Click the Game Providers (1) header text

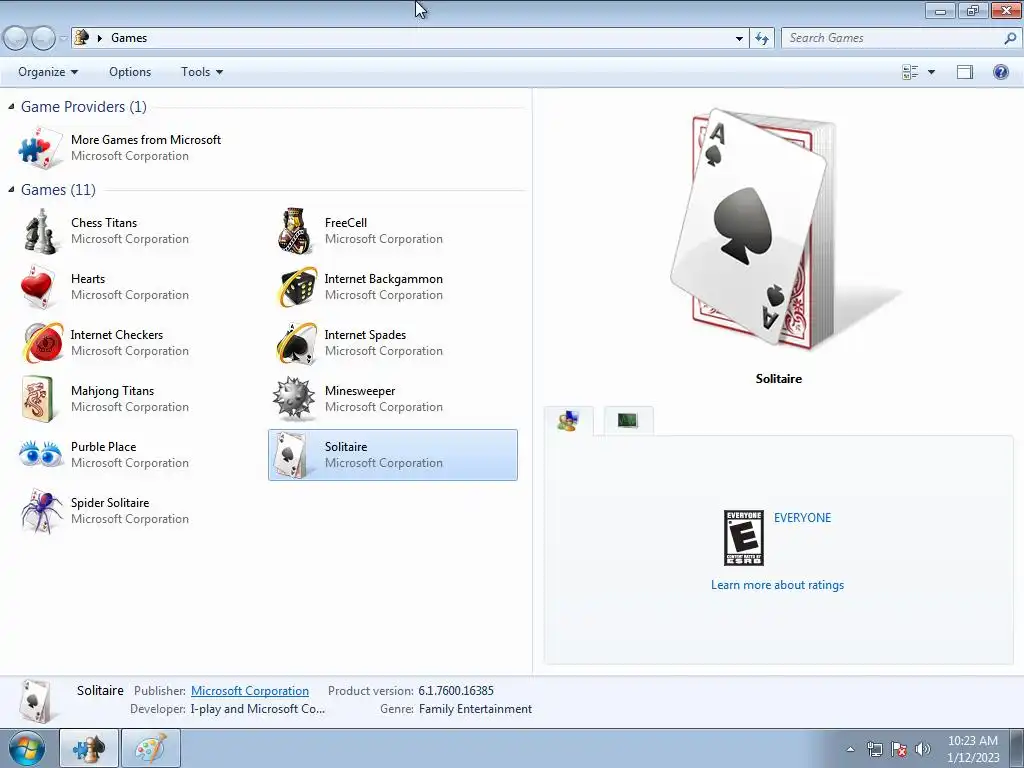point(84,106)
